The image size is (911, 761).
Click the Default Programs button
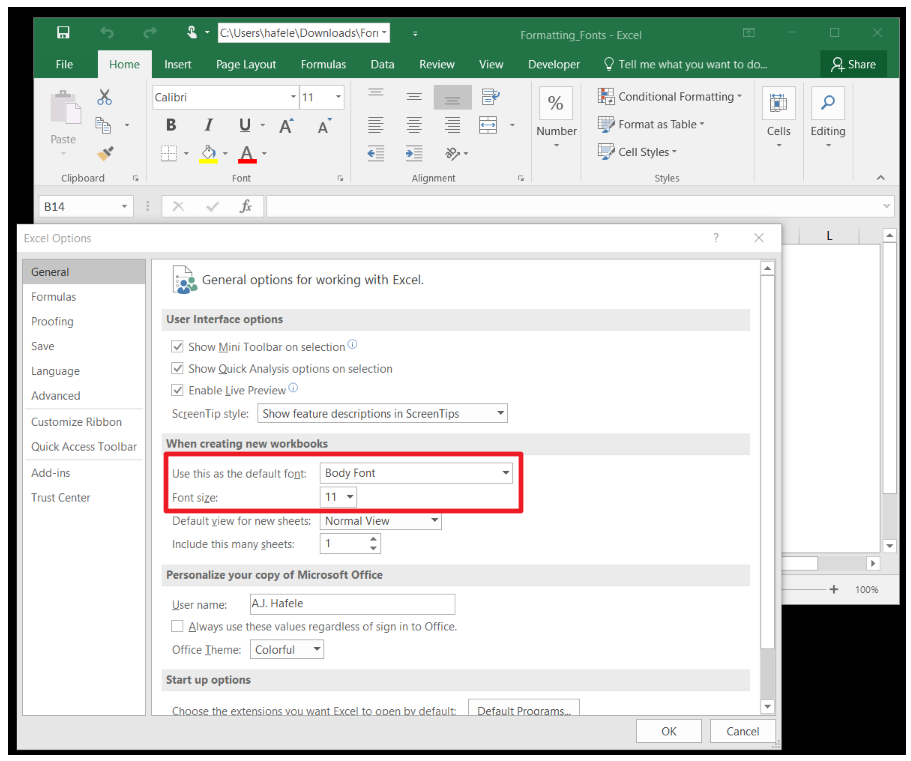click(523, 710)
